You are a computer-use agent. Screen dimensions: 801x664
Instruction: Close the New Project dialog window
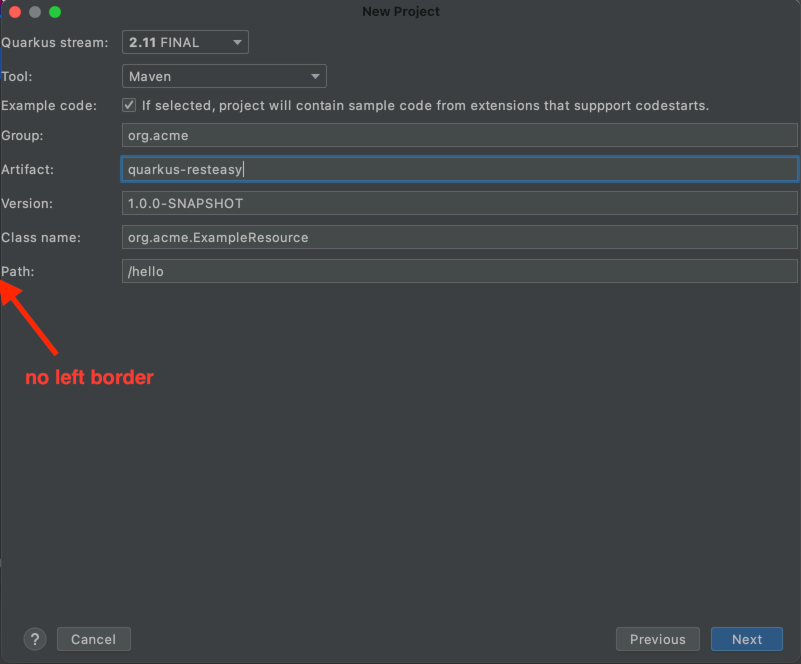point(15,12)
